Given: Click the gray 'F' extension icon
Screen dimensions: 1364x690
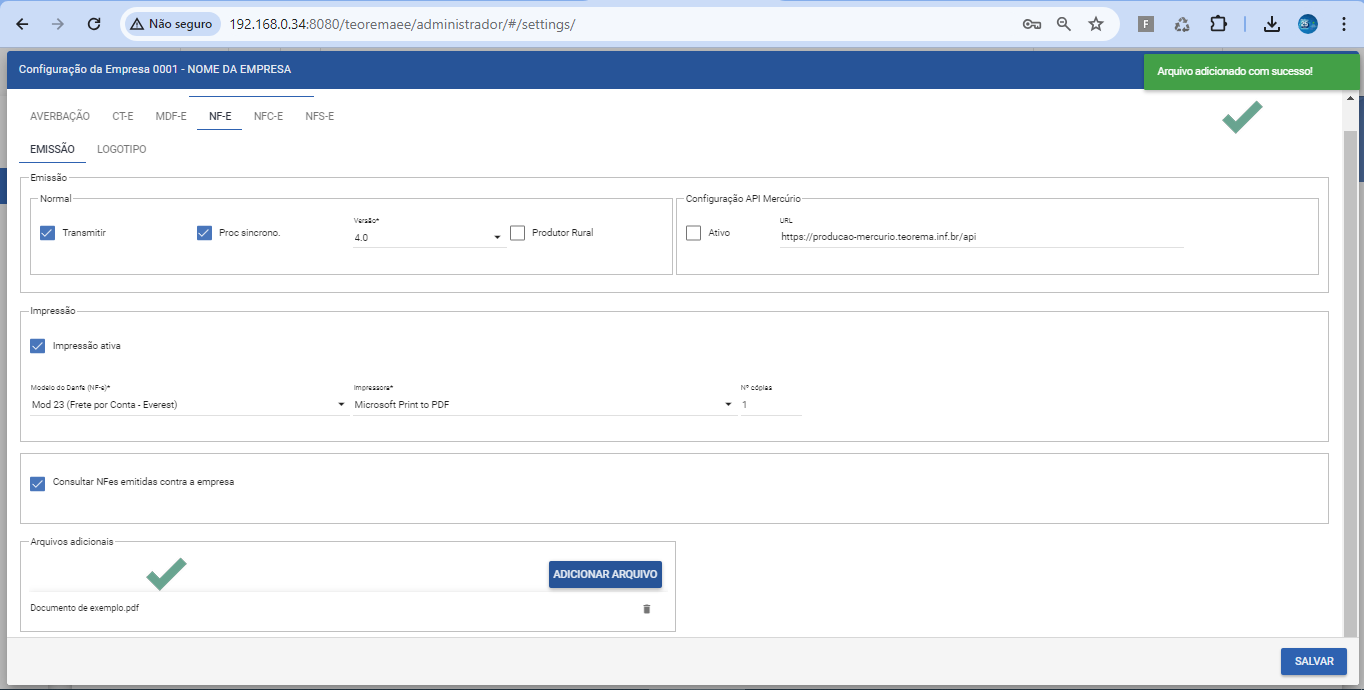Looking at the screenshot, I should coord(1146,24).
